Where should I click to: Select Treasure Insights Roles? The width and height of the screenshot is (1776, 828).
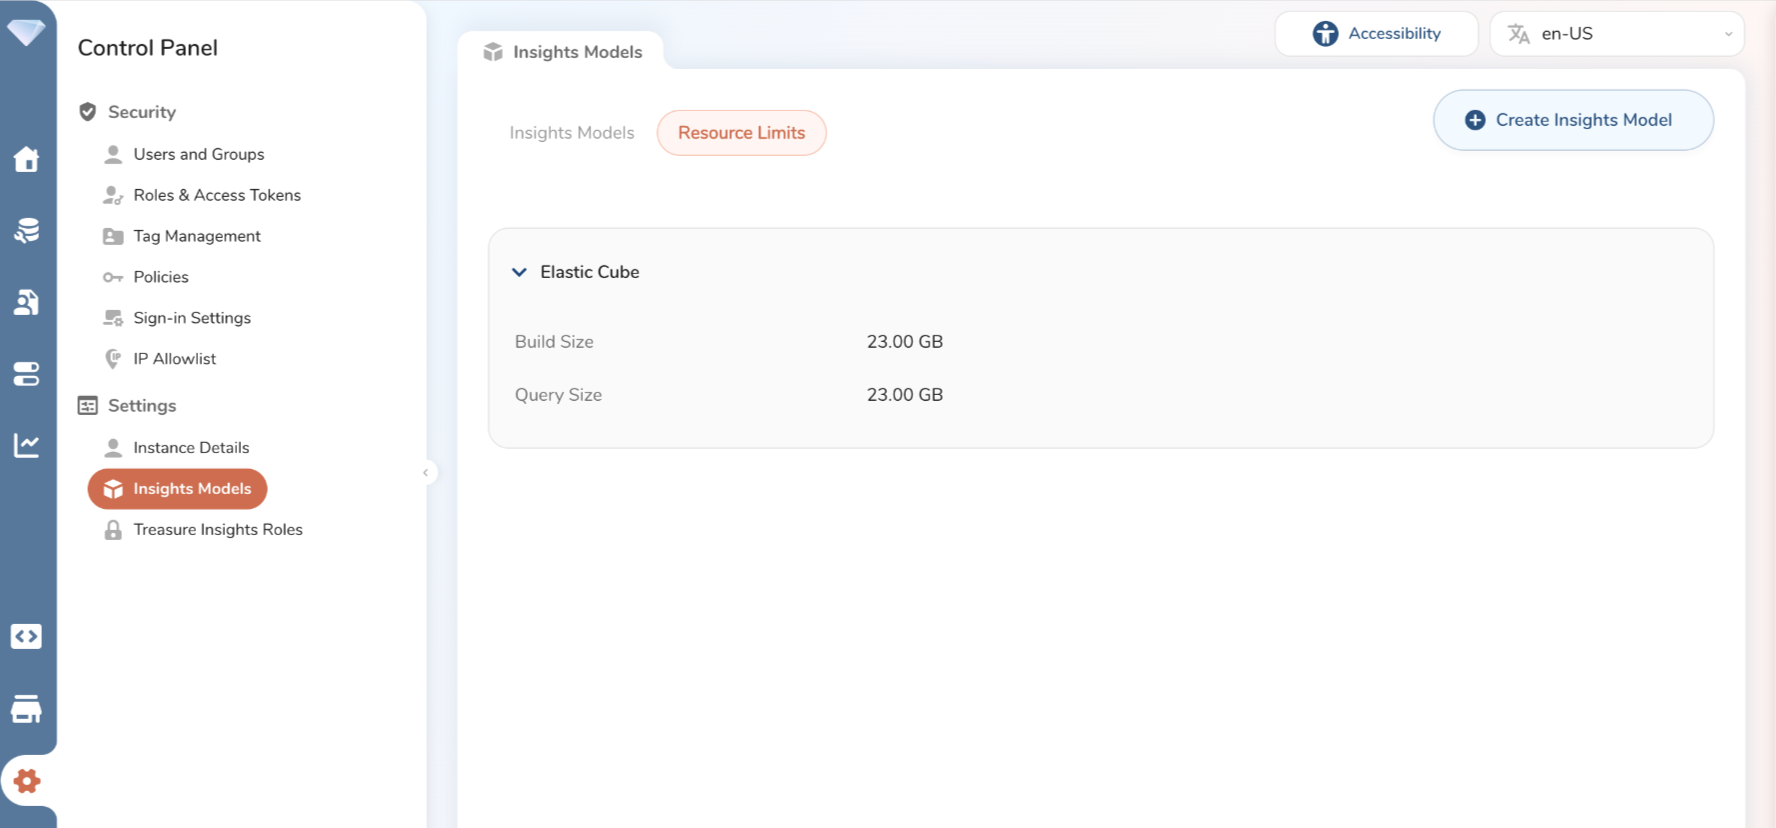coord(217,530)
